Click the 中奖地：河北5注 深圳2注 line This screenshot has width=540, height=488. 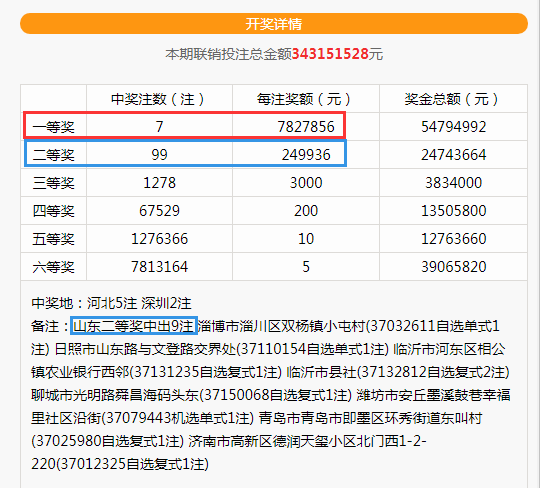pyautogui.click(x=111, y=303)
